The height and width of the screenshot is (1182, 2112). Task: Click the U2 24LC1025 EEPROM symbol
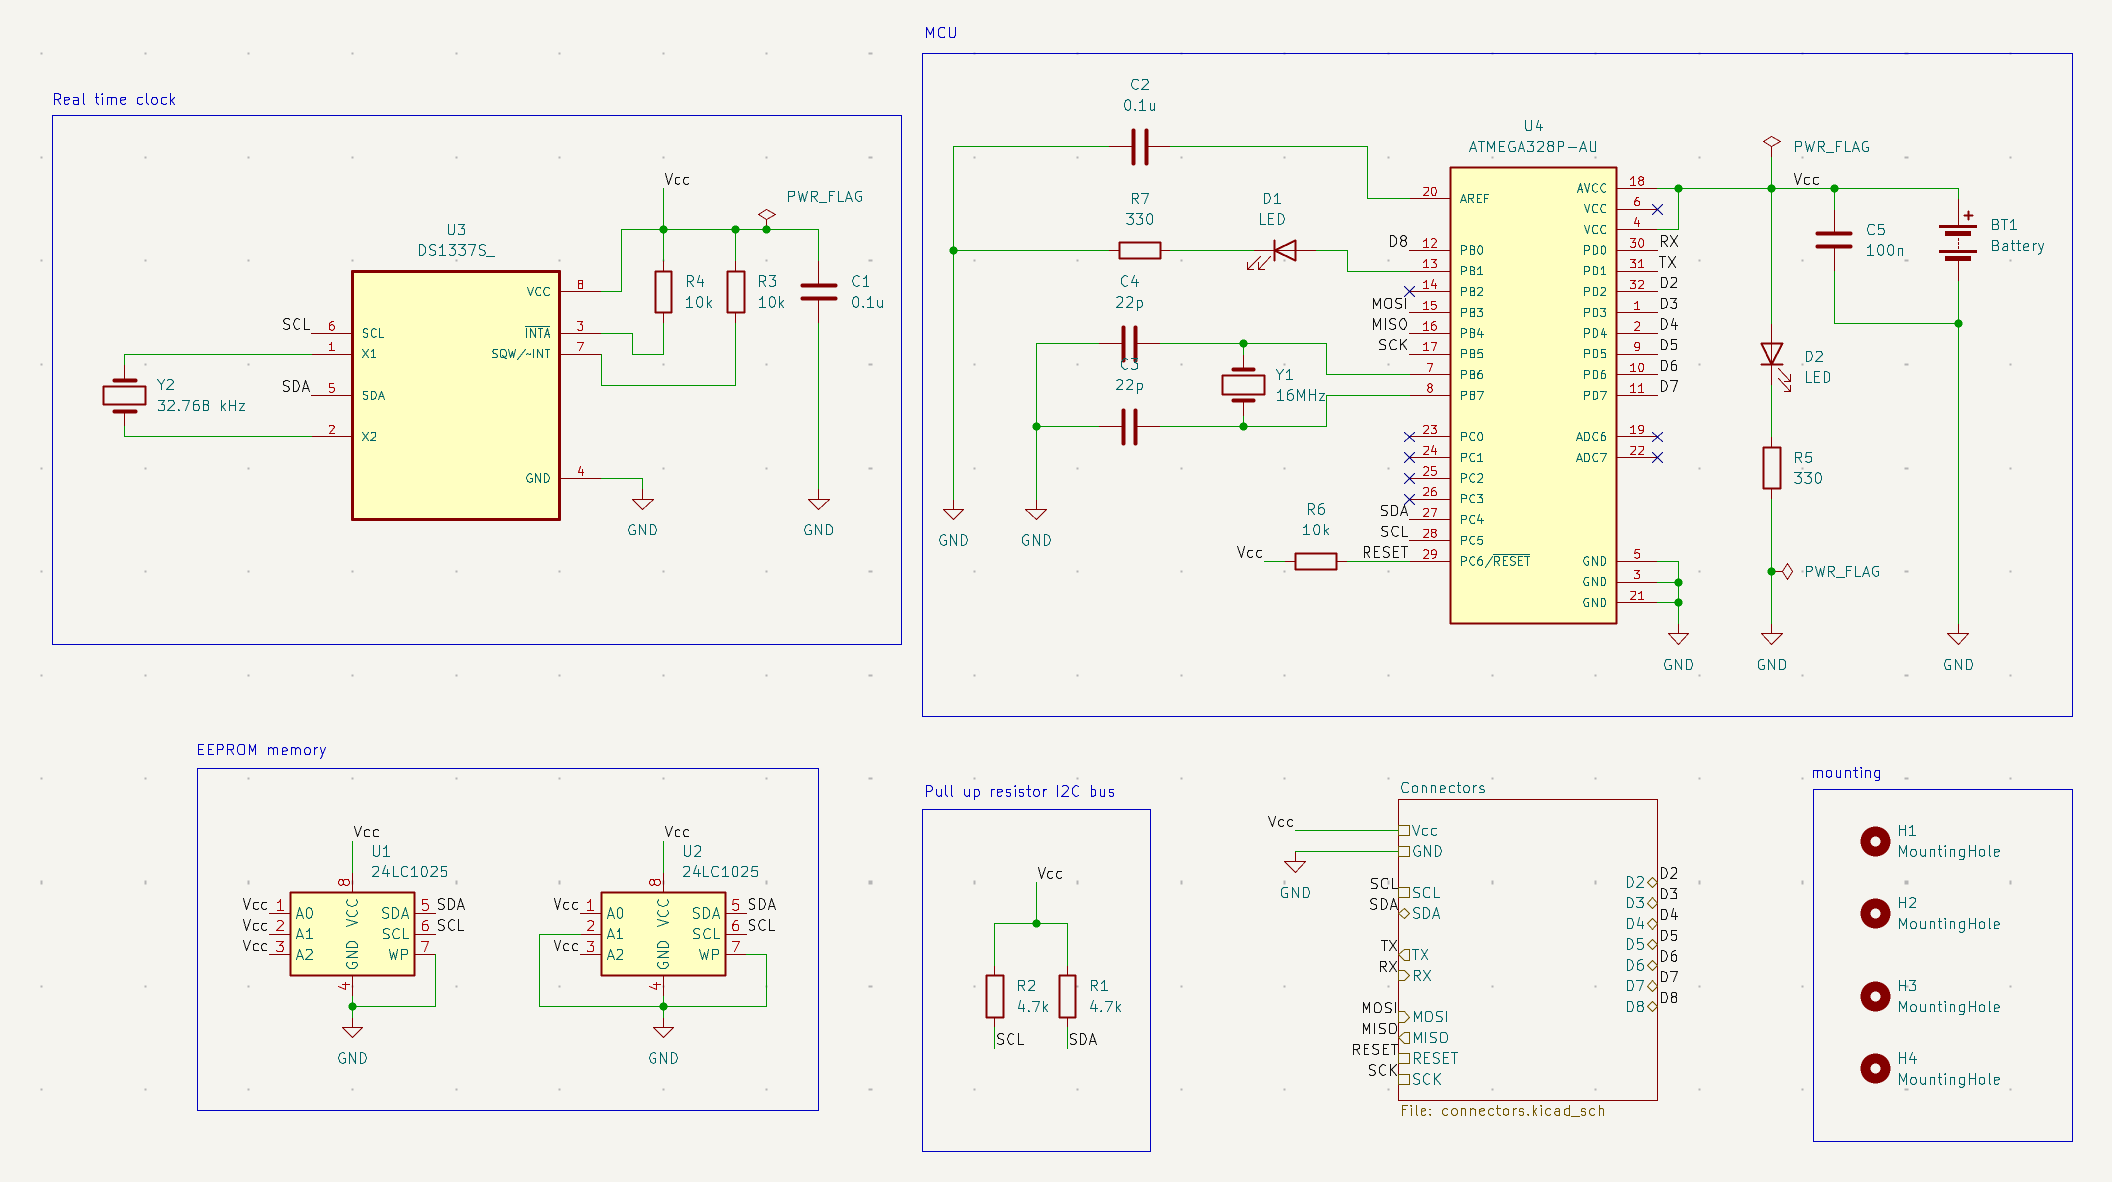(x=663, y=934)
